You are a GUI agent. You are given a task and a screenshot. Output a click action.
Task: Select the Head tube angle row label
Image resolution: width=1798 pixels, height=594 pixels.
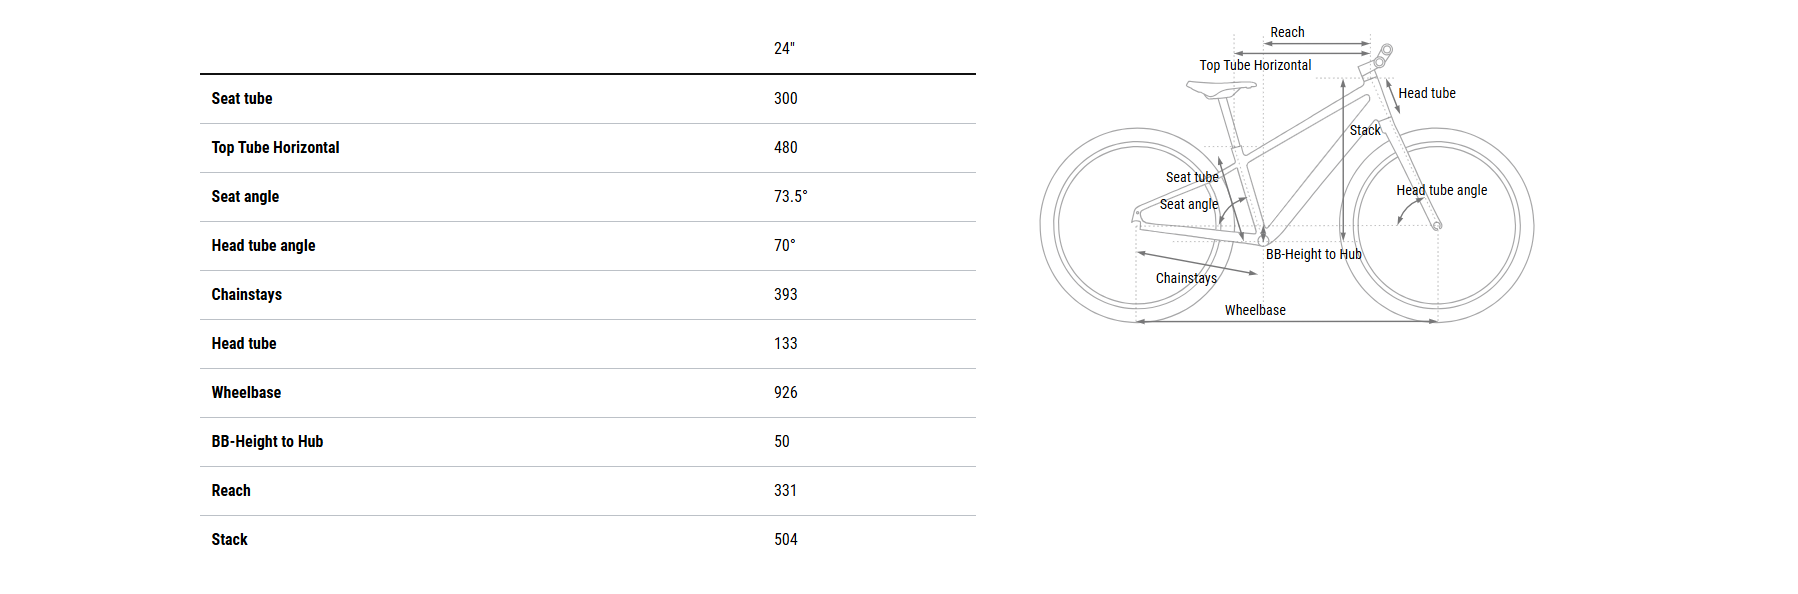point(263,245)
